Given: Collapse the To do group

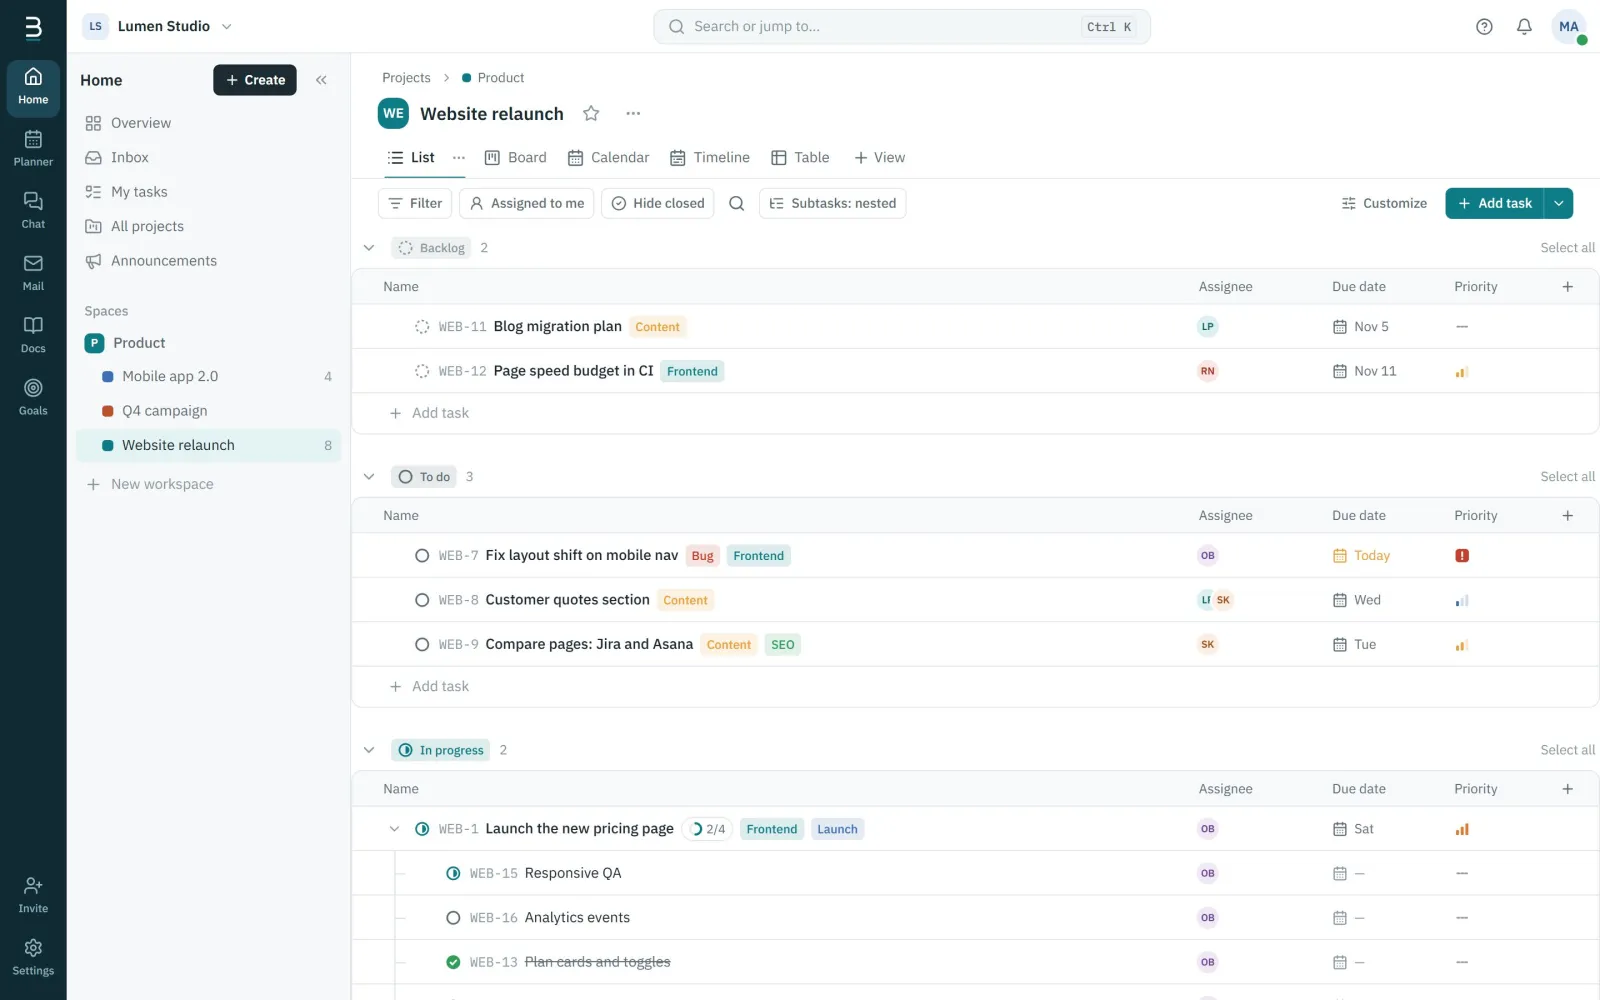Looking at the screenshot, I should click(x=369, y=477).
